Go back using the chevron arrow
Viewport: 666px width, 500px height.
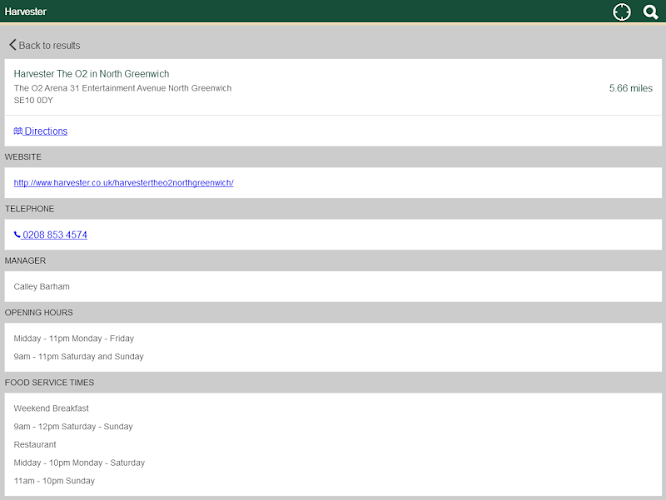click(12, 45)
